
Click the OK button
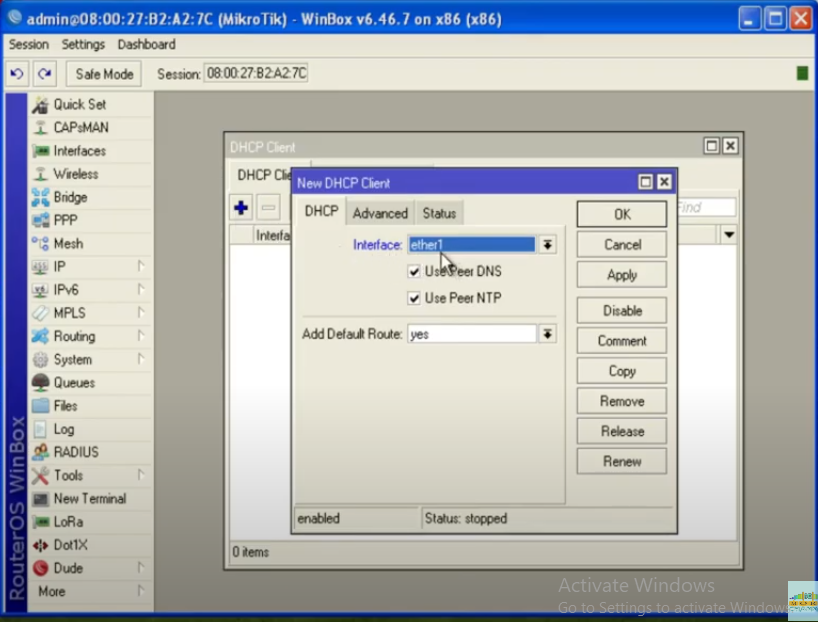pyautogui.click(x=621, y=214)
